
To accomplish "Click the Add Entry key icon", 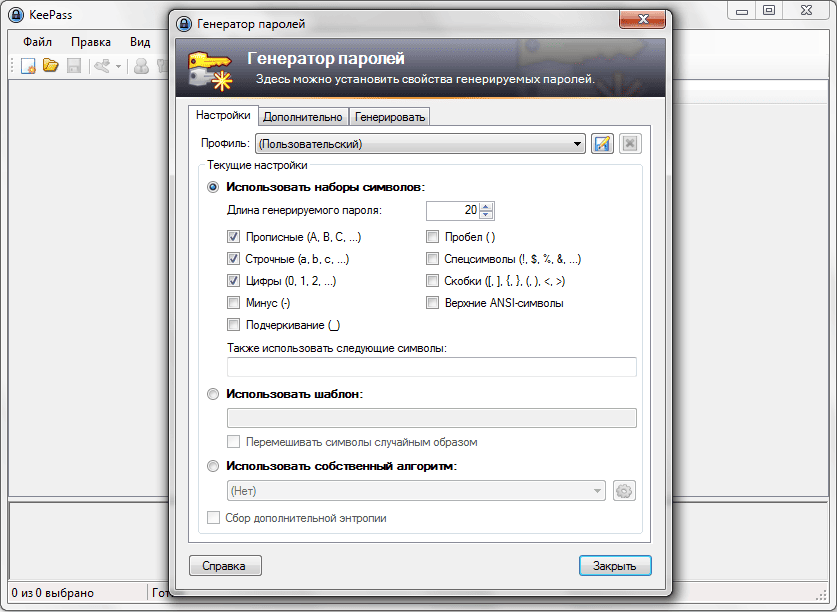I will (x=101, y=66).
